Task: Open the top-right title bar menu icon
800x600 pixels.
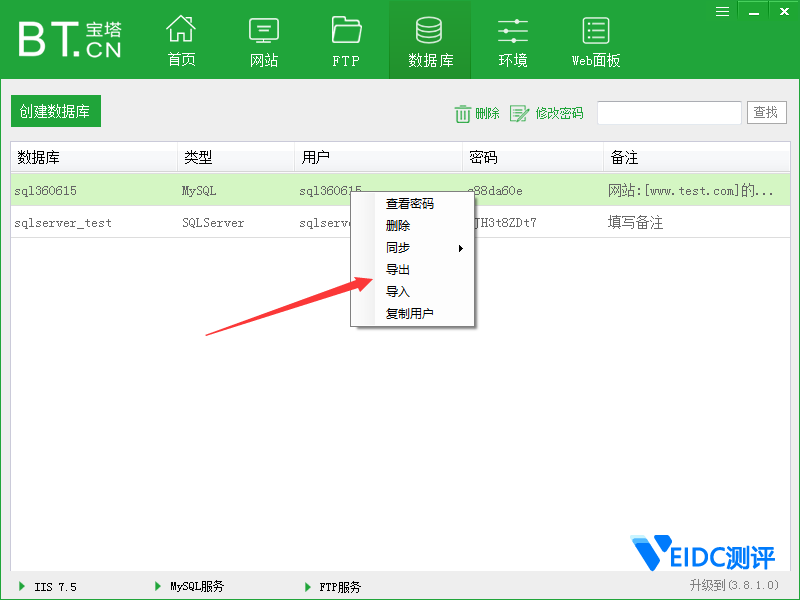Action: click(722, 11)
